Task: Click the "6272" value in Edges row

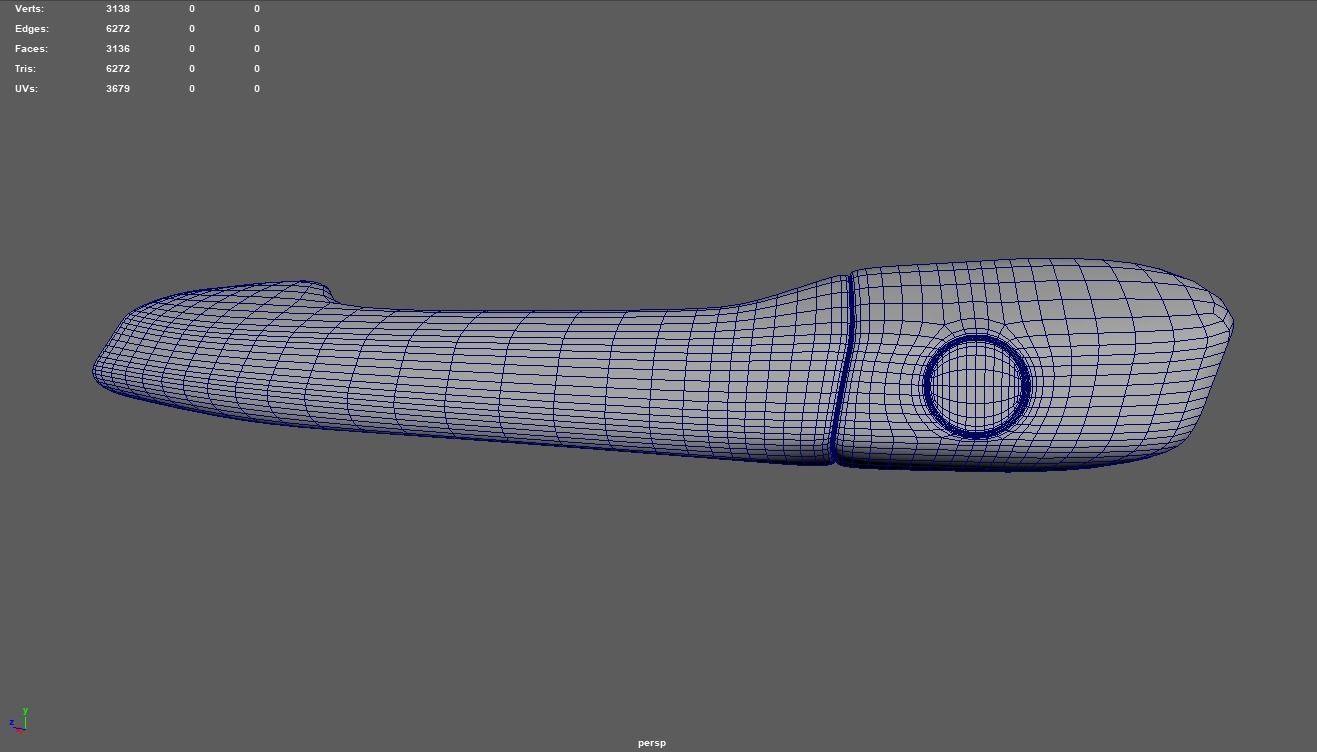Action: pyautogui.click(x=118, y=28)
